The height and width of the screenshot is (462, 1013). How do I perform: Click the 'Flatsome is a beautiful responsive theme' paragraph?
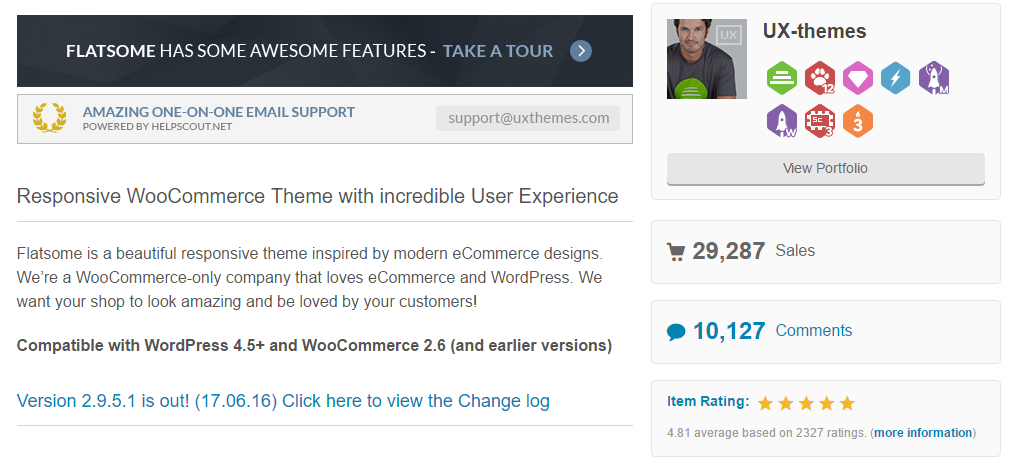point(309,277)
